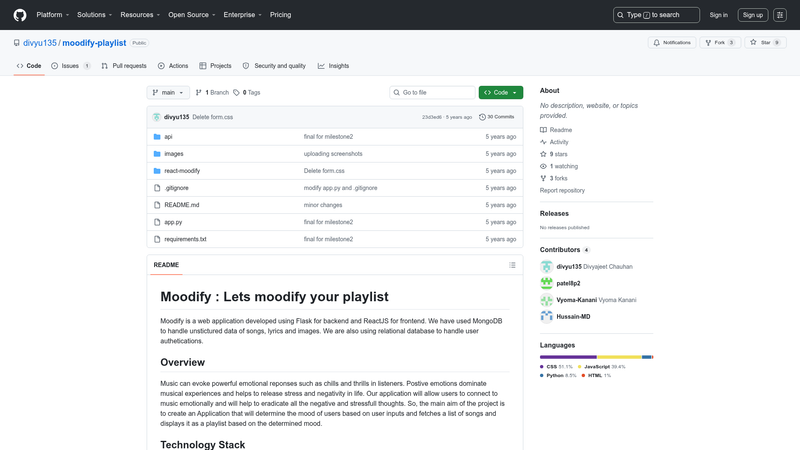Viewport: 800px width, 450px height.
Task: Open the Platform menu
Action: pos(53,15)
